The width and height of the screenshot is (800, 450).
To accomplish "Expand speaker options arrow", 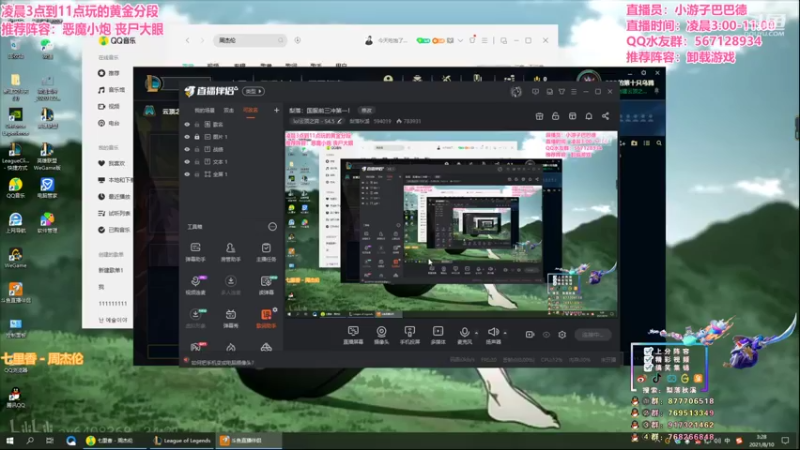I will pos(505,333).
